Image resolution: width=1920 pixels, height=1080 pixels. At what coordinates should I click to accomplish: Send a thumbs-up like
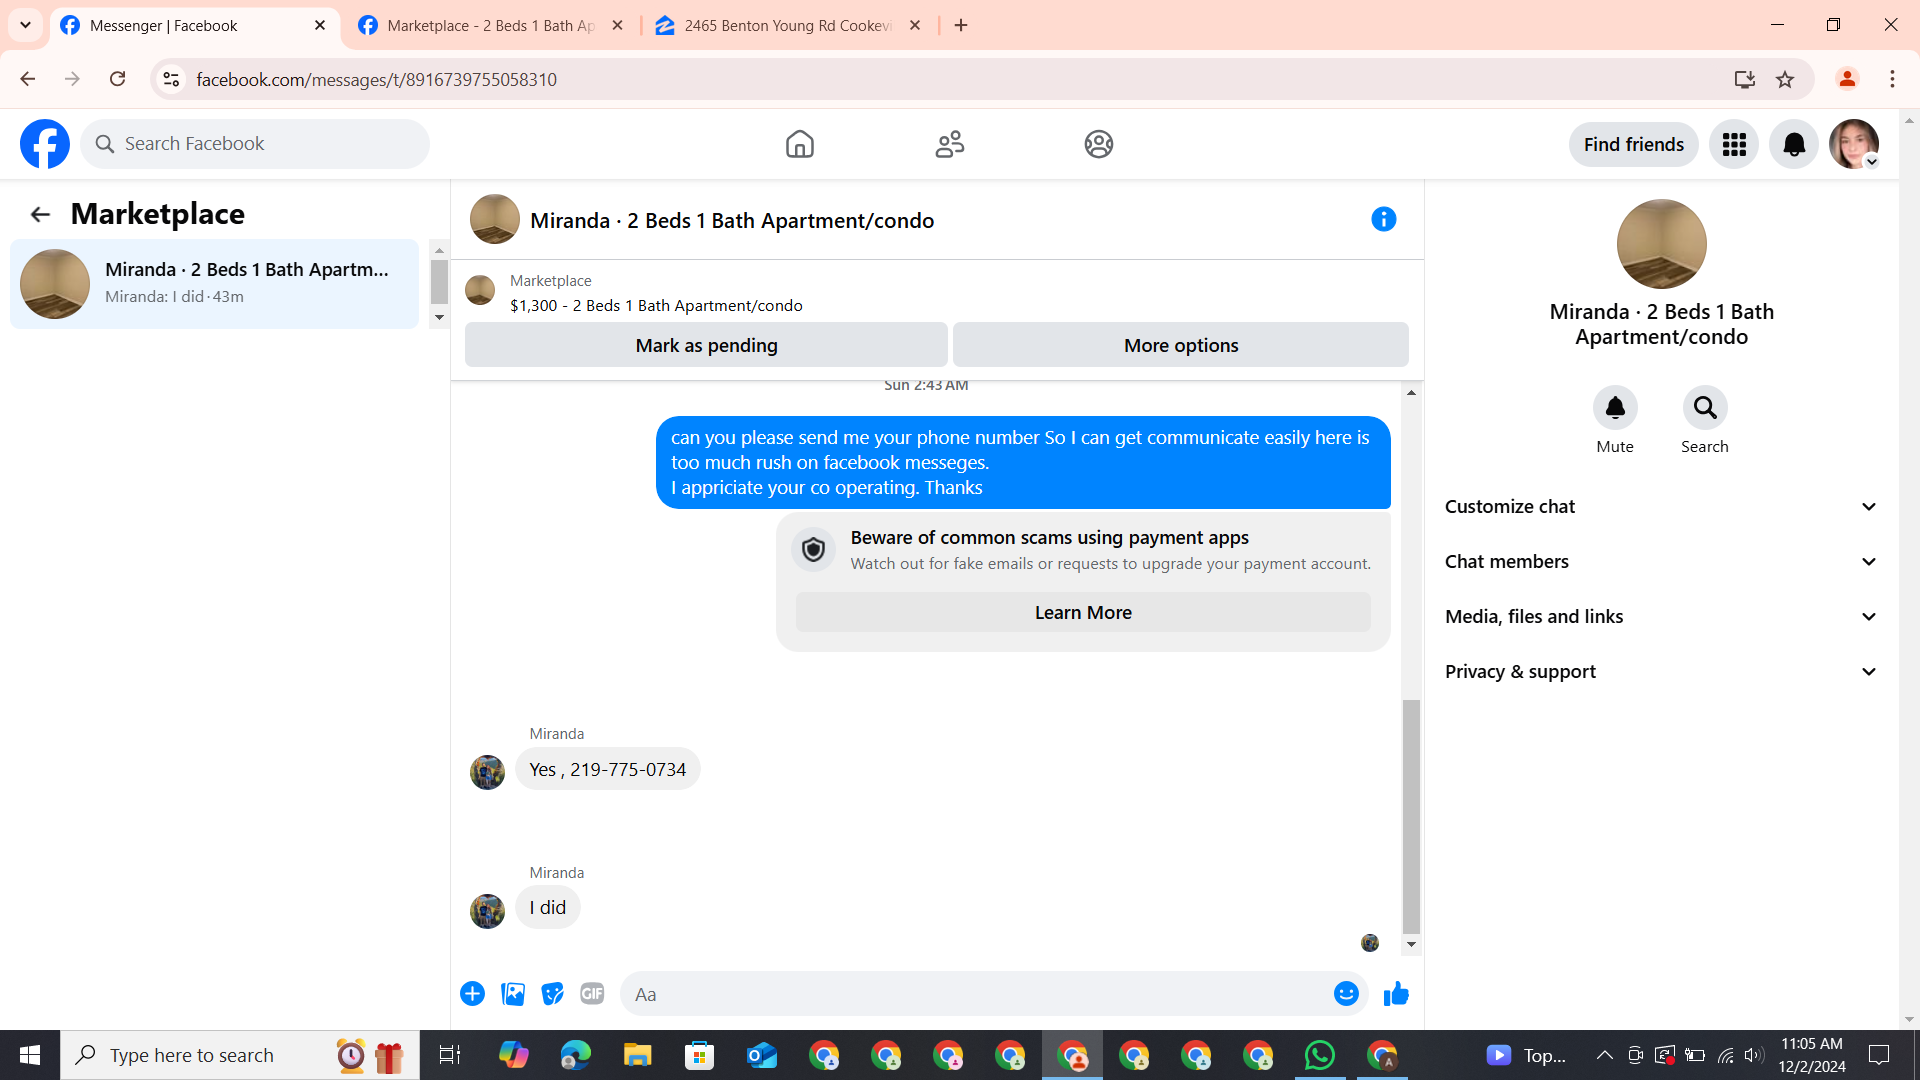click(1396, 994)
